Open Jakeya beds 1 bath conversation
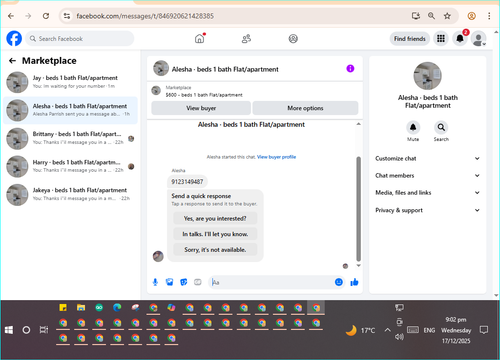The height and width of the screenshot is (360, 500). point(70,194)
